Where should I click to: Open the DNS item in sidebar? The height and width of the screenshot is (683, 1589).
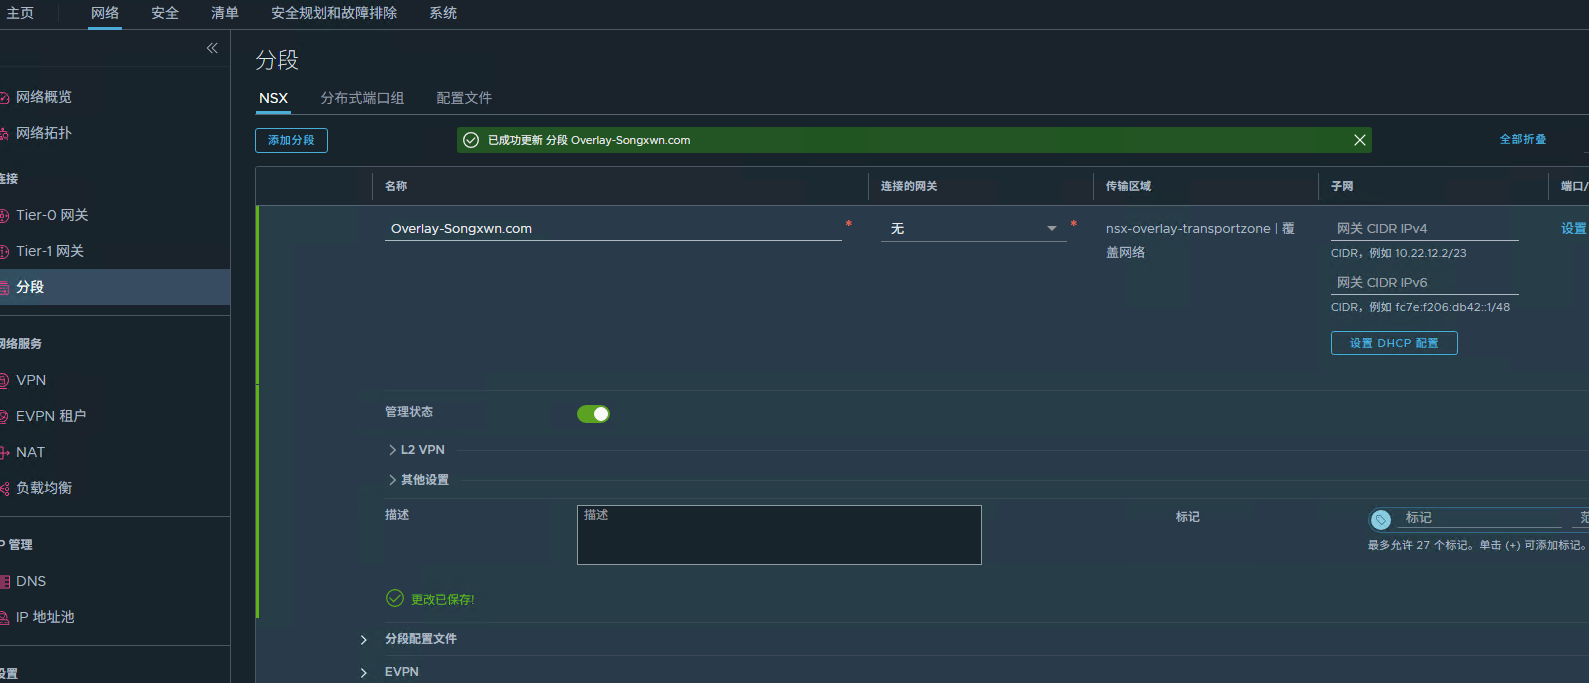click(x=31, y=581)
